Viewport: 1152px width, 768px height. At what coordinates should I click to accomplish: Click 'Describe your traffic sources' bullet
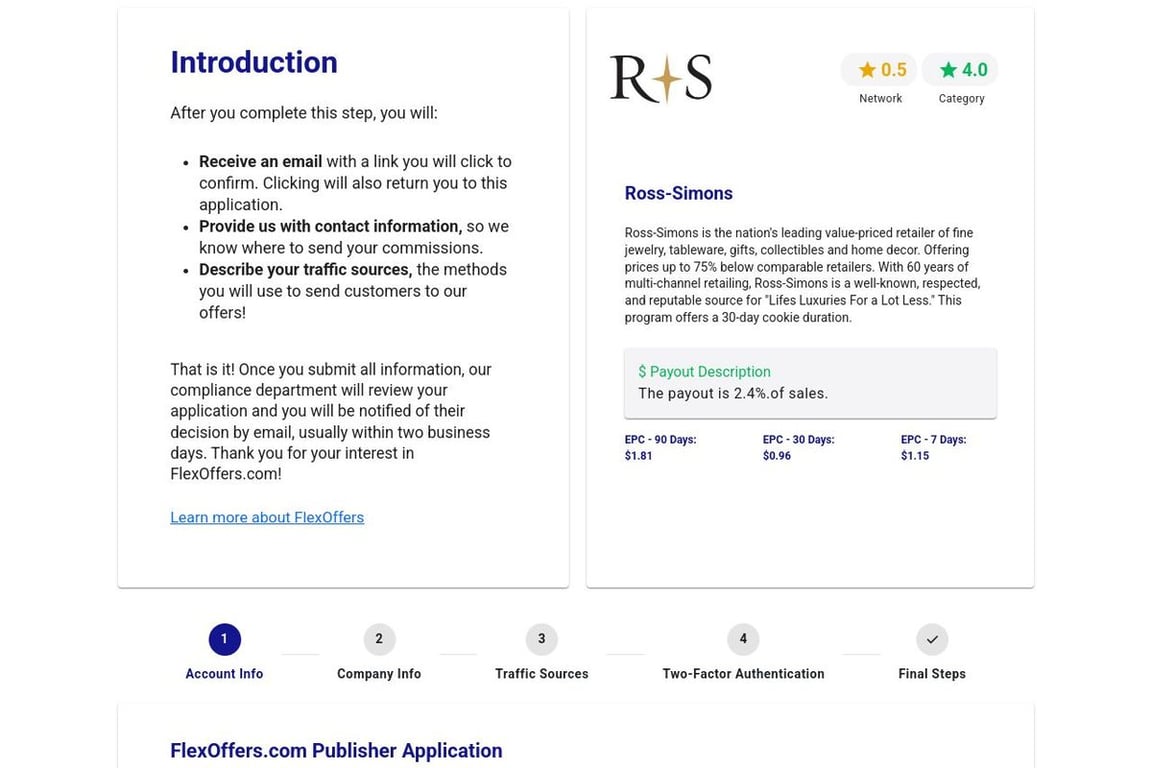click(306, 270)
